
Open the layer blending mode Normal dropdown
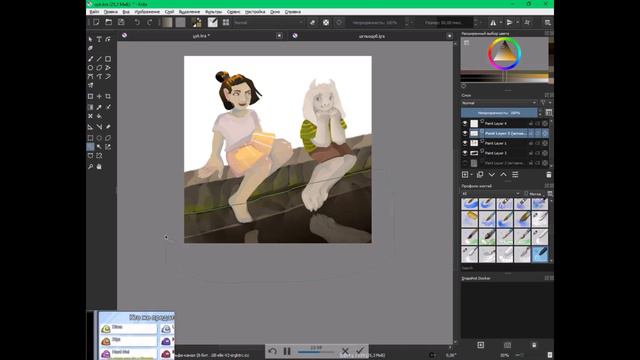499,103
